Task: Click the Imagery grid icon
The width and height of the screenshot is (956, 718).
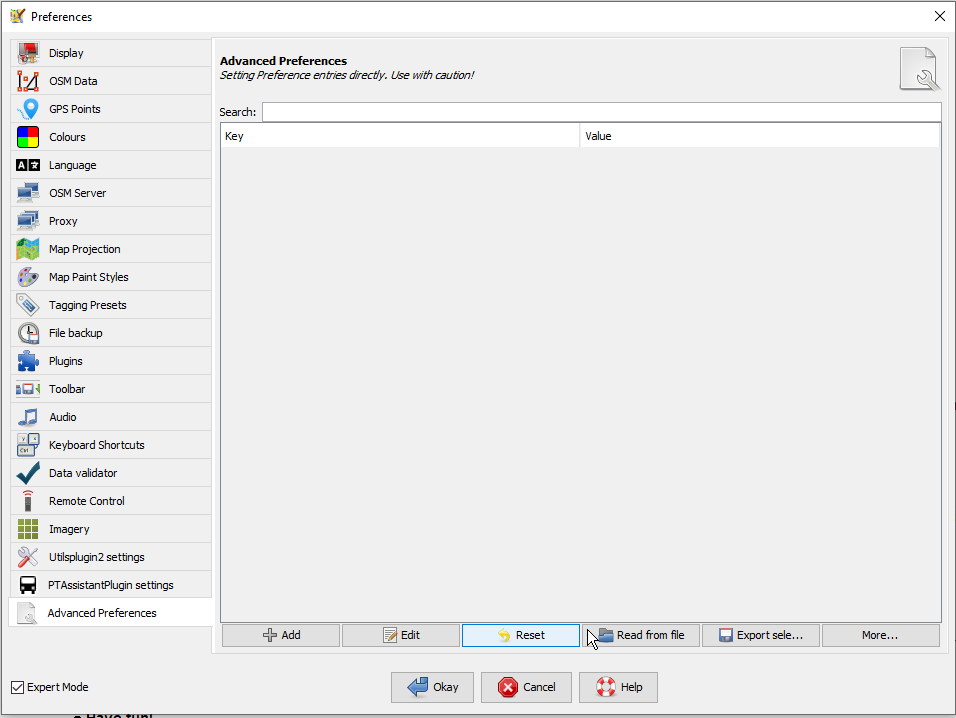Action: pos(28,529)
